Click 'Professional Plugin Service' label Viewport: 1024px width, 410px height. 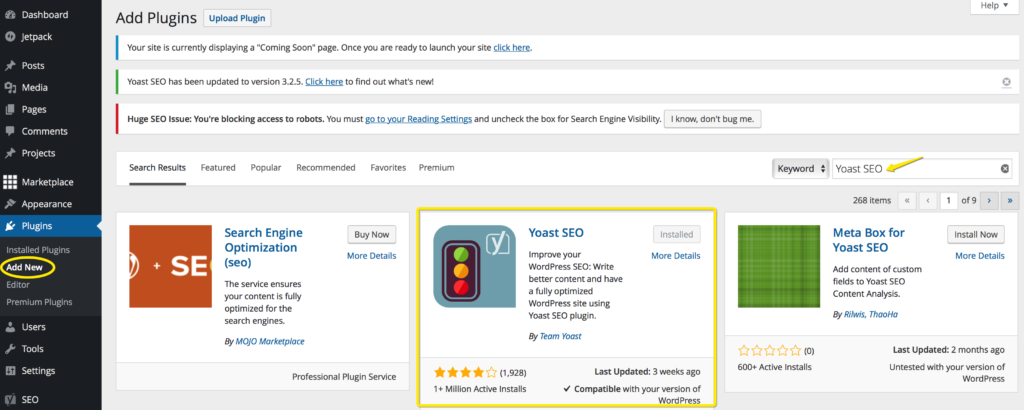click(344, 377)
